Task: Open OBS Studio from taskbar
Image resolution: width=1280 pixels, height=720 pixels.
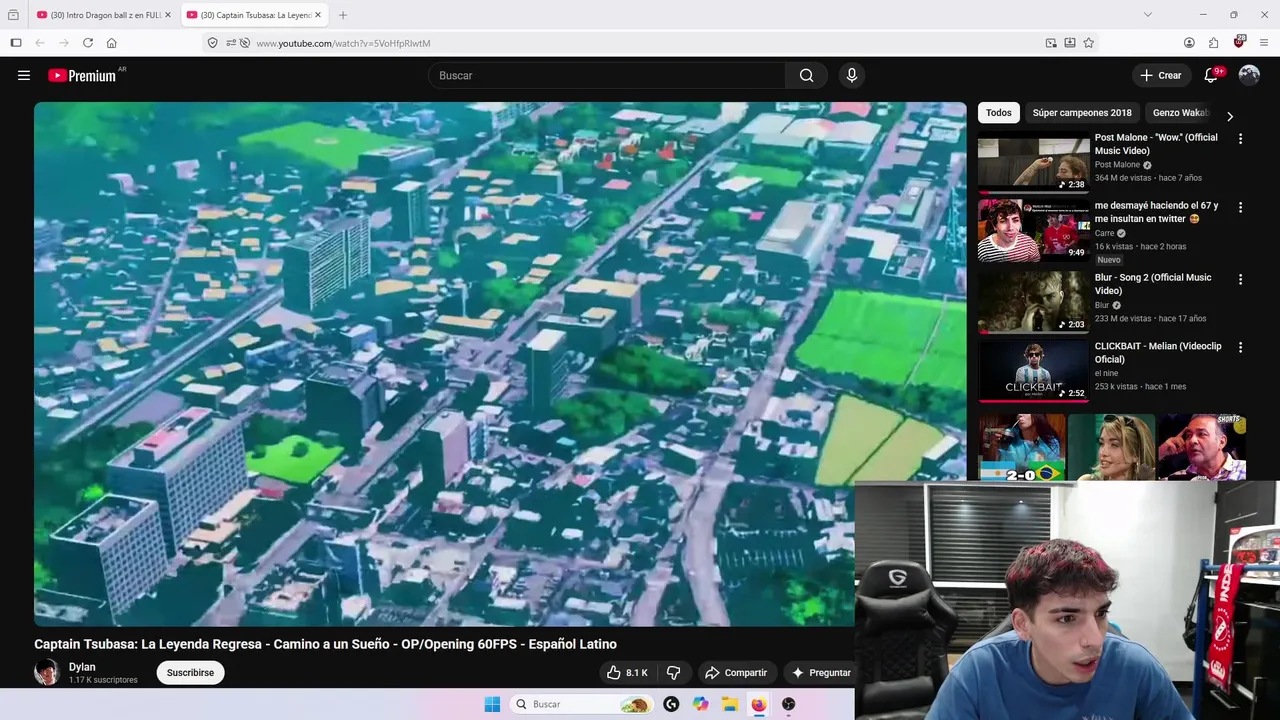Action: click(x=788, y=704)
